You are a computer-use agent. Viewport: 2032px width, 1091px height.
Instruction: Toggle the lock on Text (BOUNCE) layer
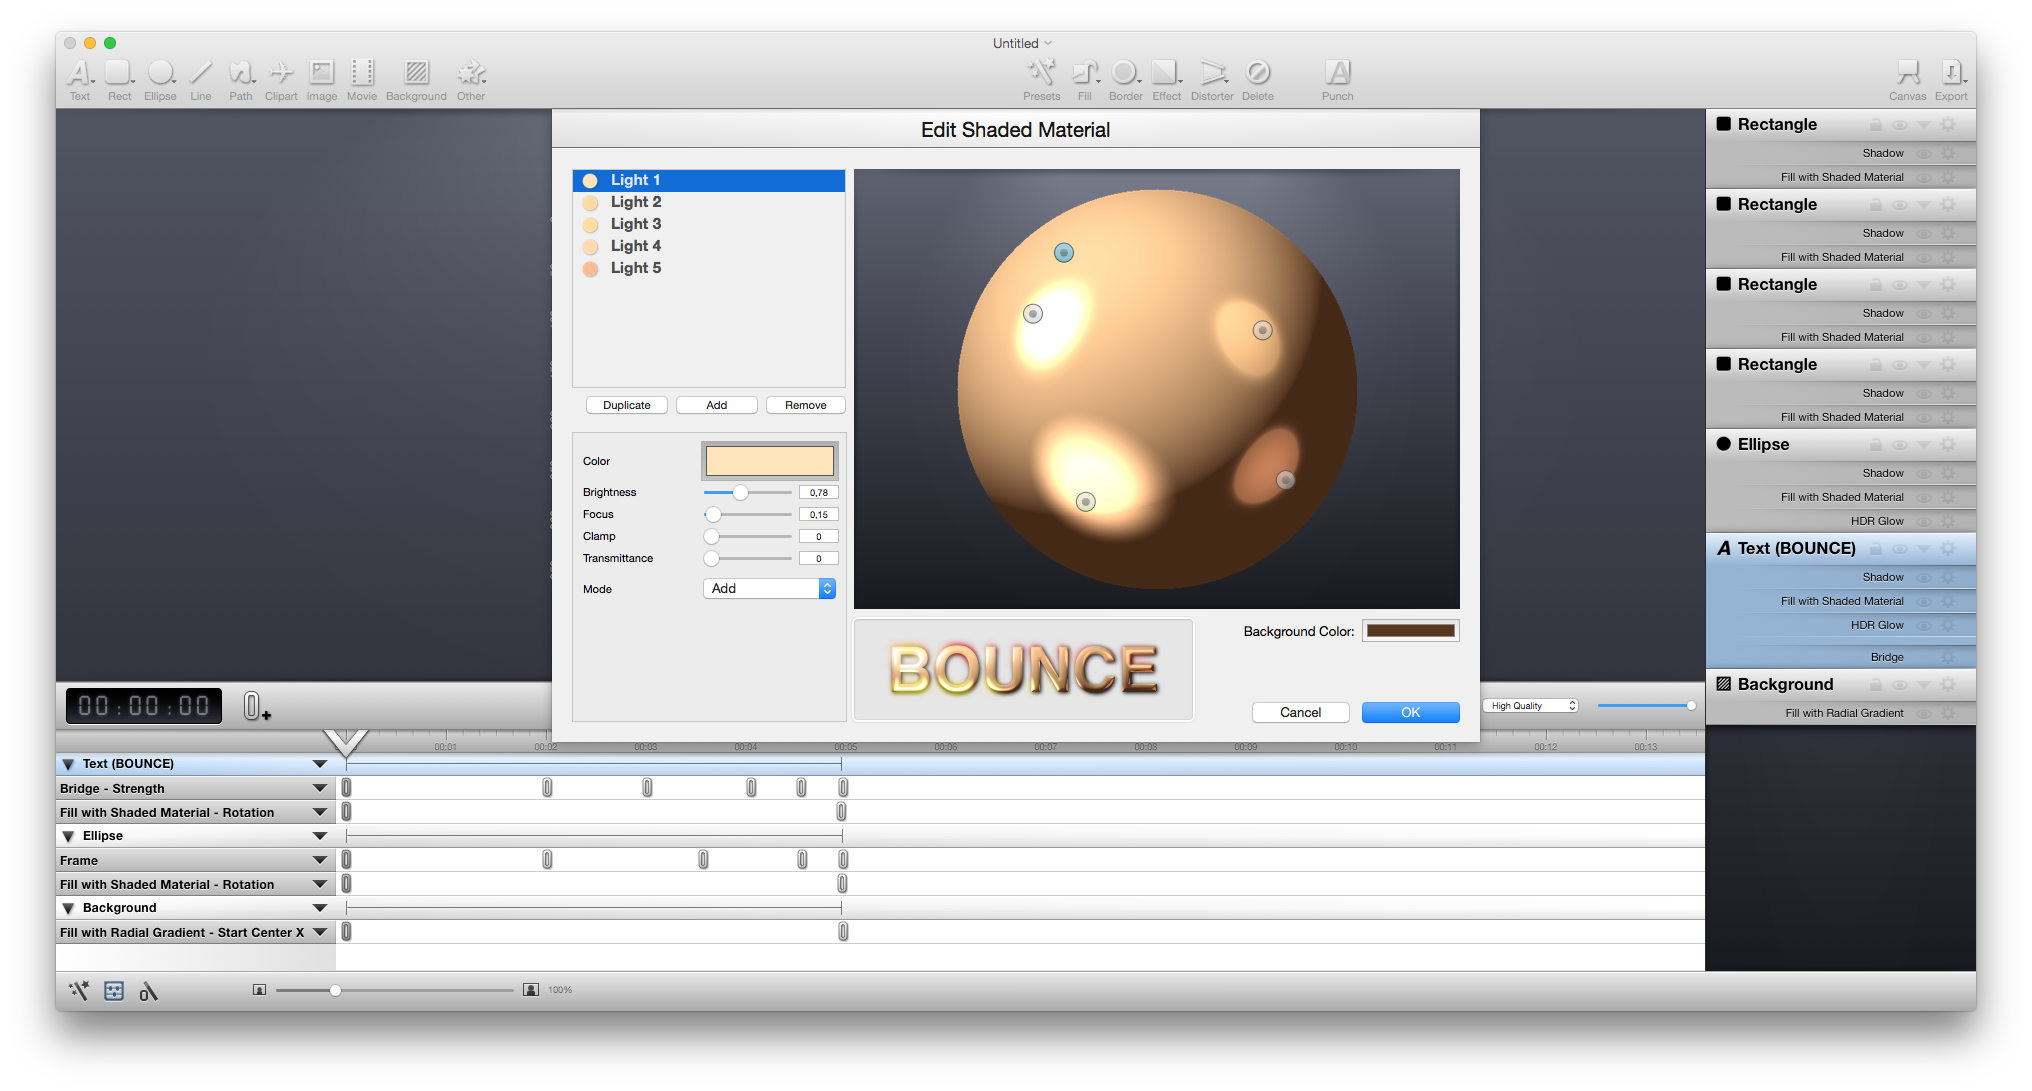click(x=1876, y=549)
